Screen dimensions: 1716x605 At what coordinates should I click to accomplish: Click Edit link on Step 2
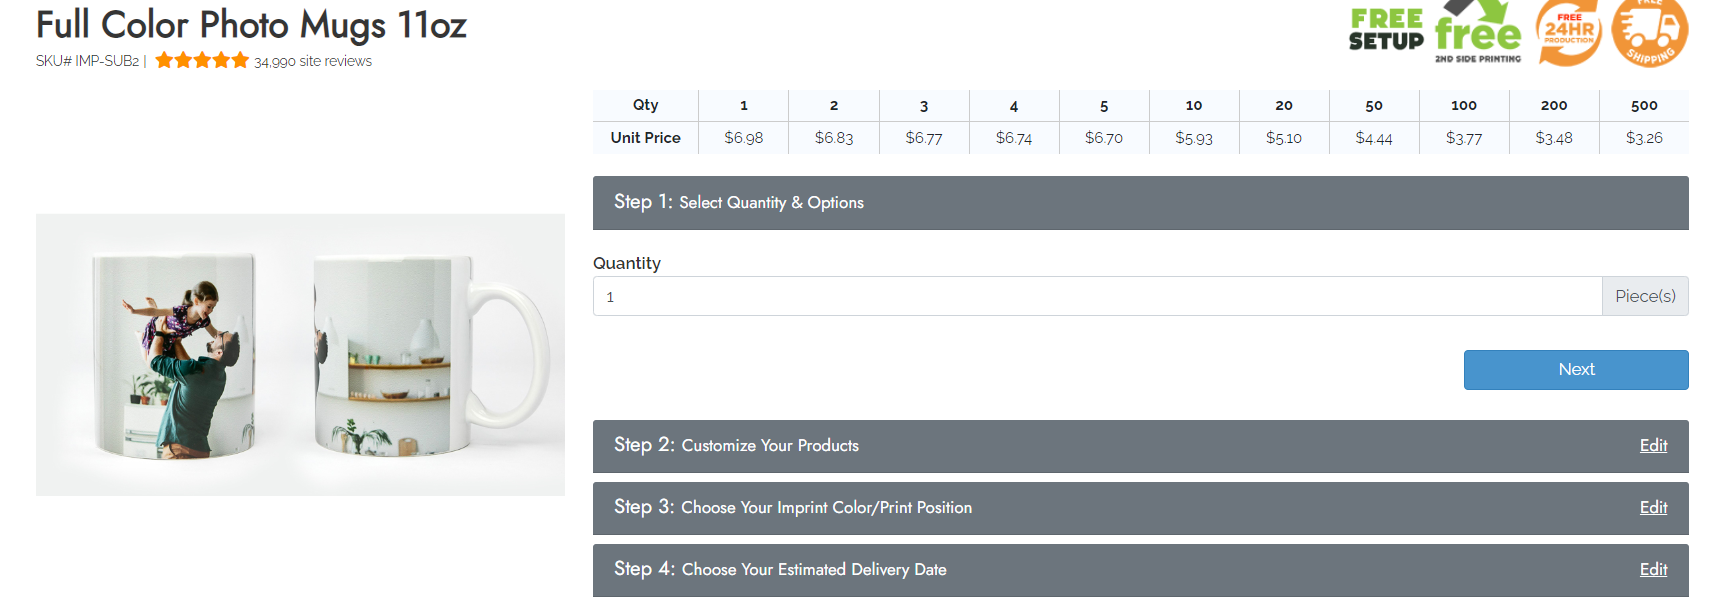click(x=1653, y=446)
